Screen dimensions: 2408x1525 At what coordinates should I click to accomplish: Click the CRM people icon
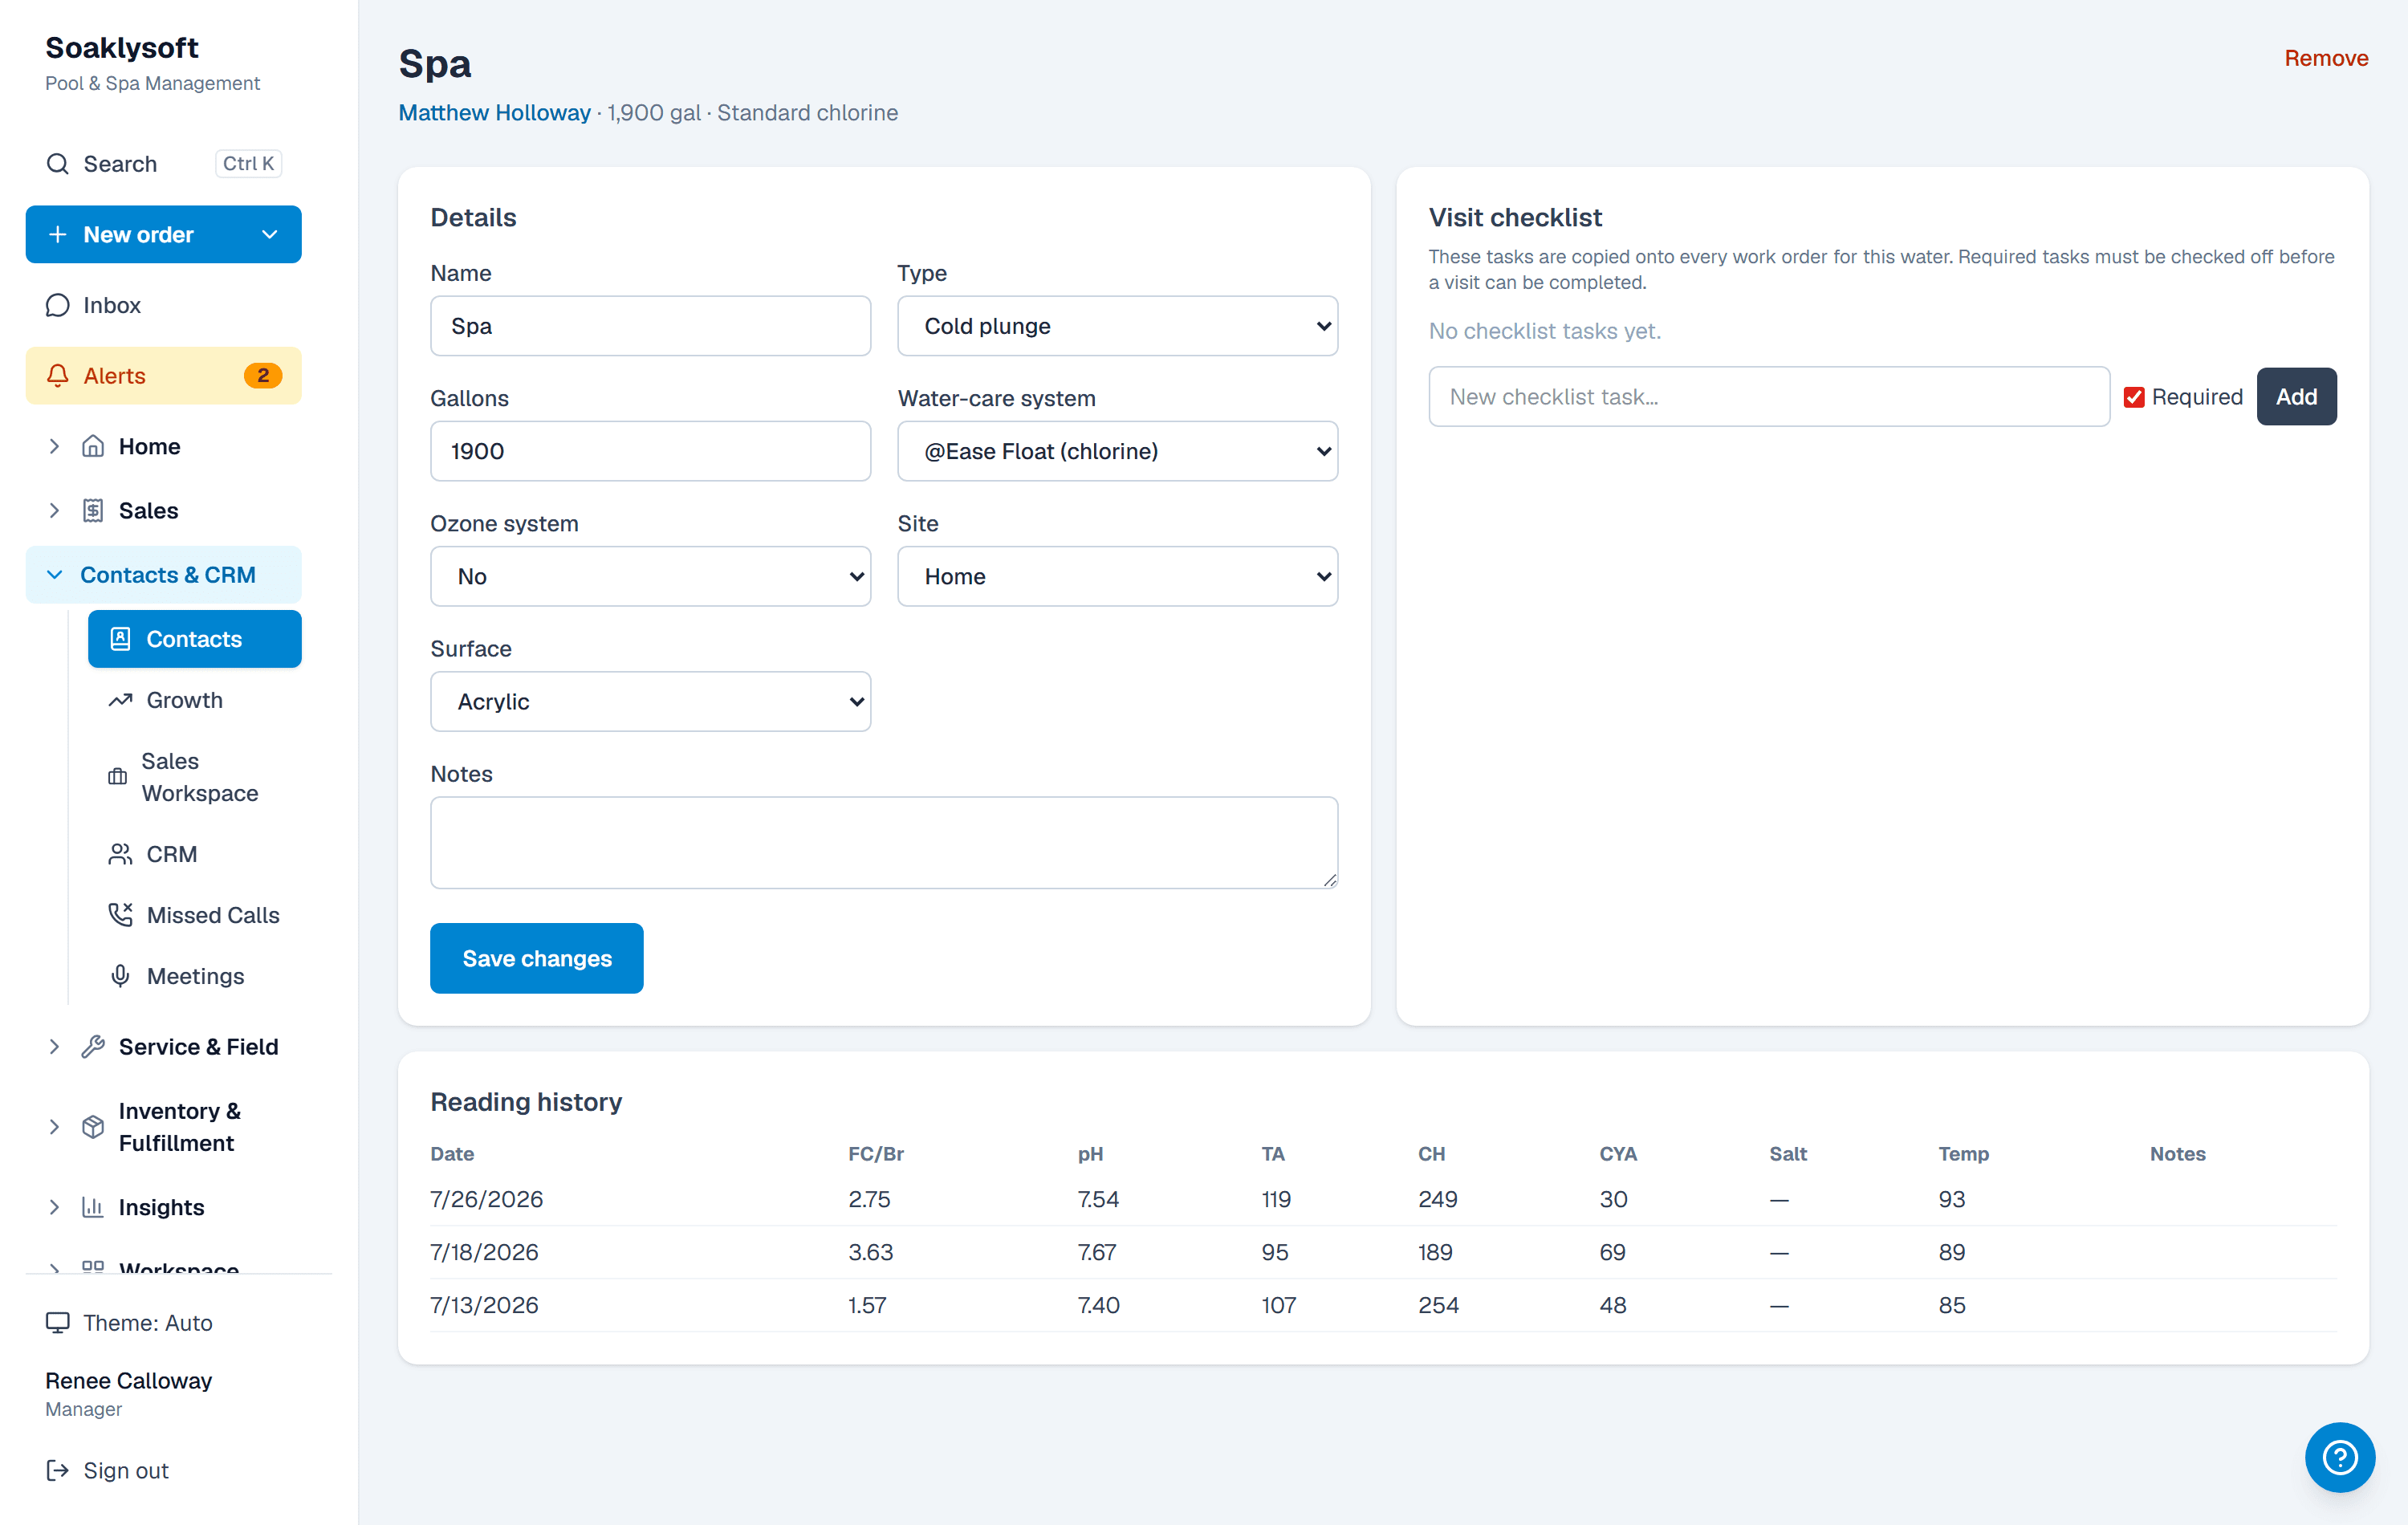click(x=120, y=854)
